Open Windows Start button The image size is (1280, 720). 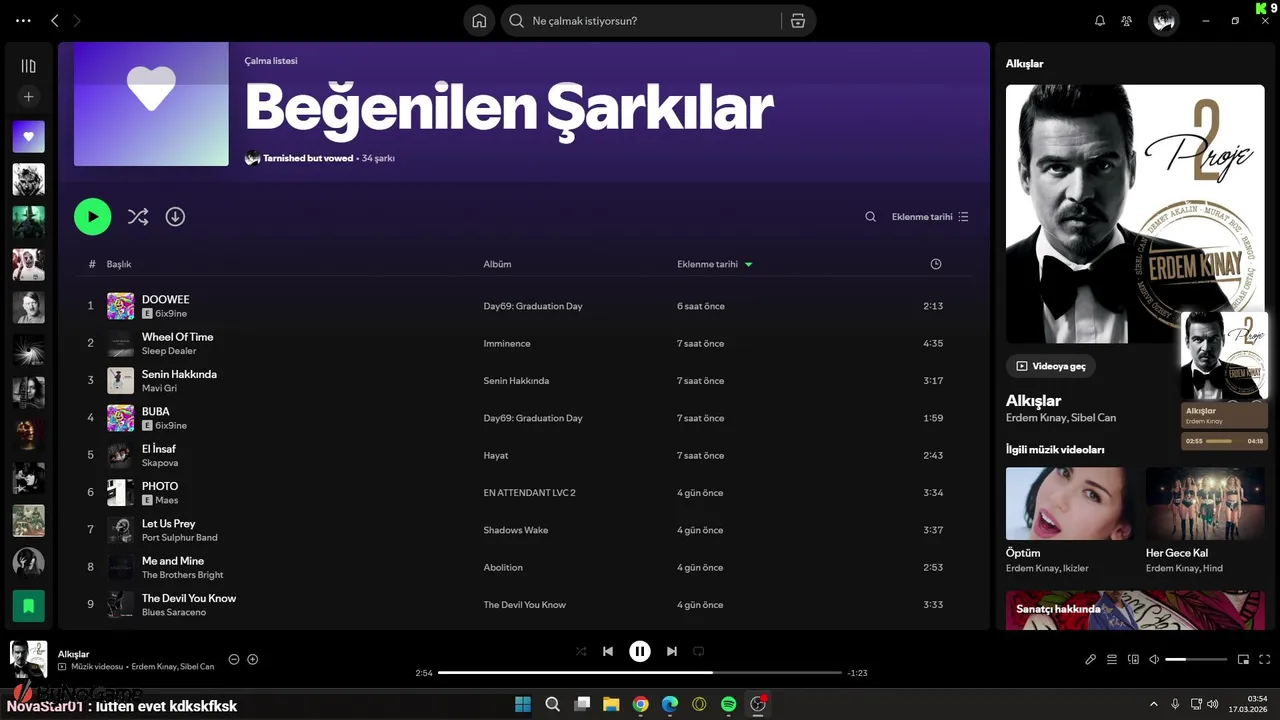pos(523,704)
